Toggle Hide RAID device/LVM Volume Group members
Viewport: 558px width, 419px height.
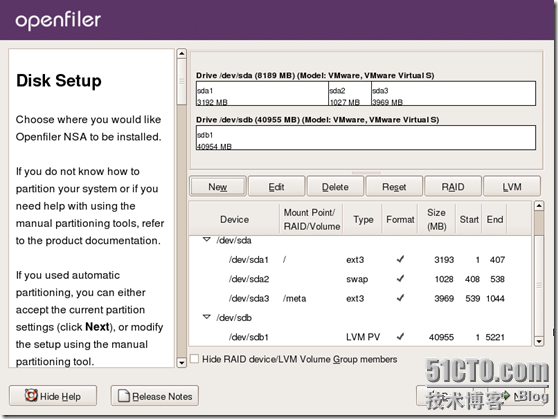[x=195, y=359]
